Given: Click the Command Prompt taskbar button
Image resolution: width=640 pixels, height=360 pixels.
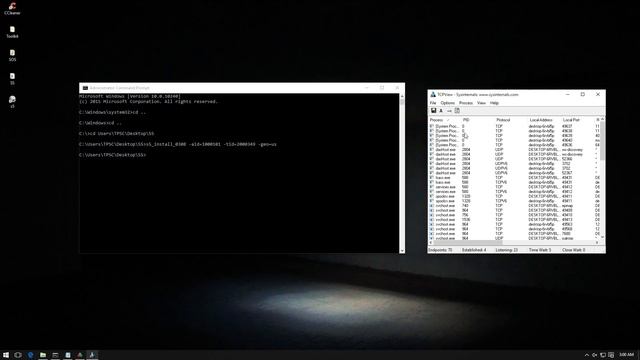Looking at the screenshot, I should 55,355.
